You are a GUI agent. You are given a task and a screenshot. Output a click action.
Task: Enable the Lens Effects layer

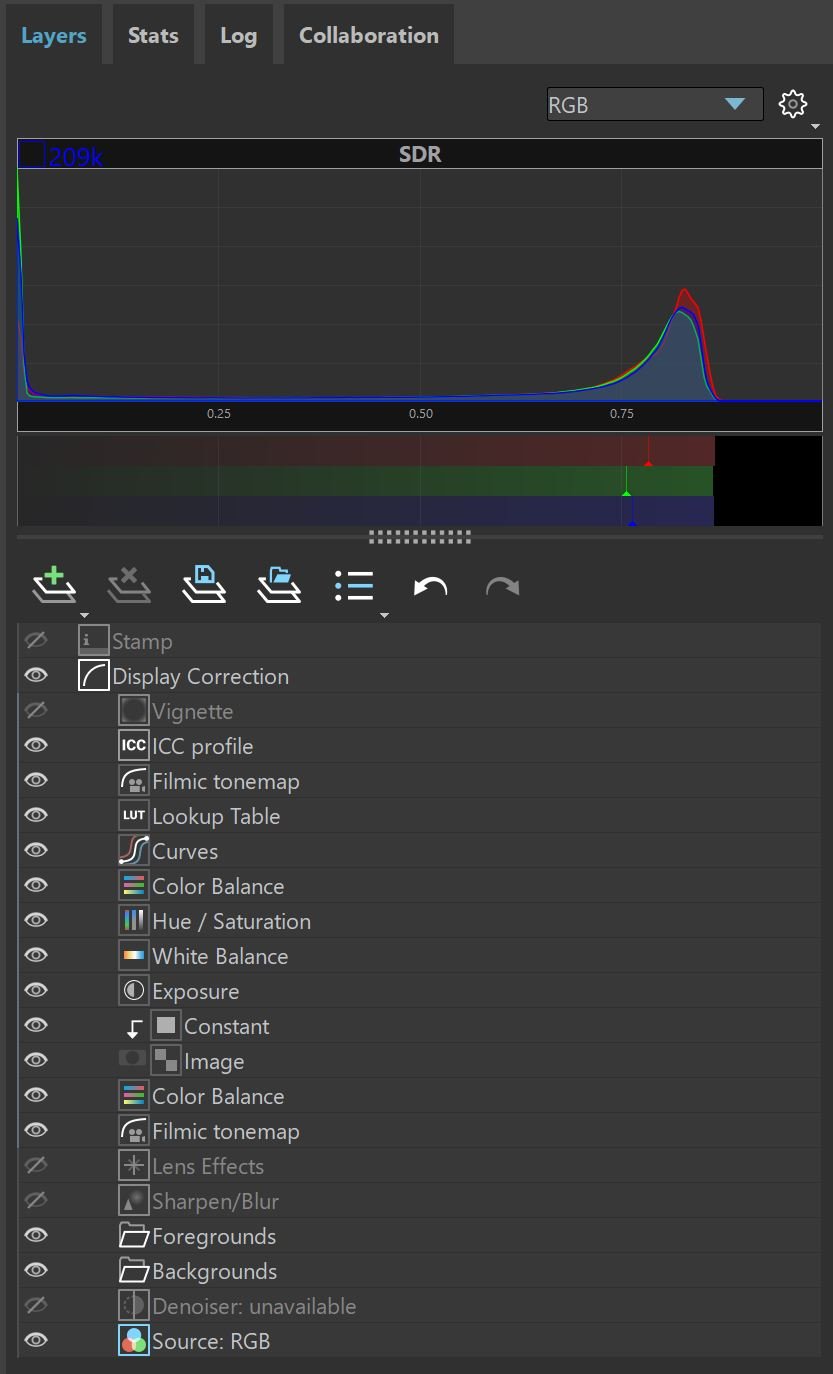36,1165
